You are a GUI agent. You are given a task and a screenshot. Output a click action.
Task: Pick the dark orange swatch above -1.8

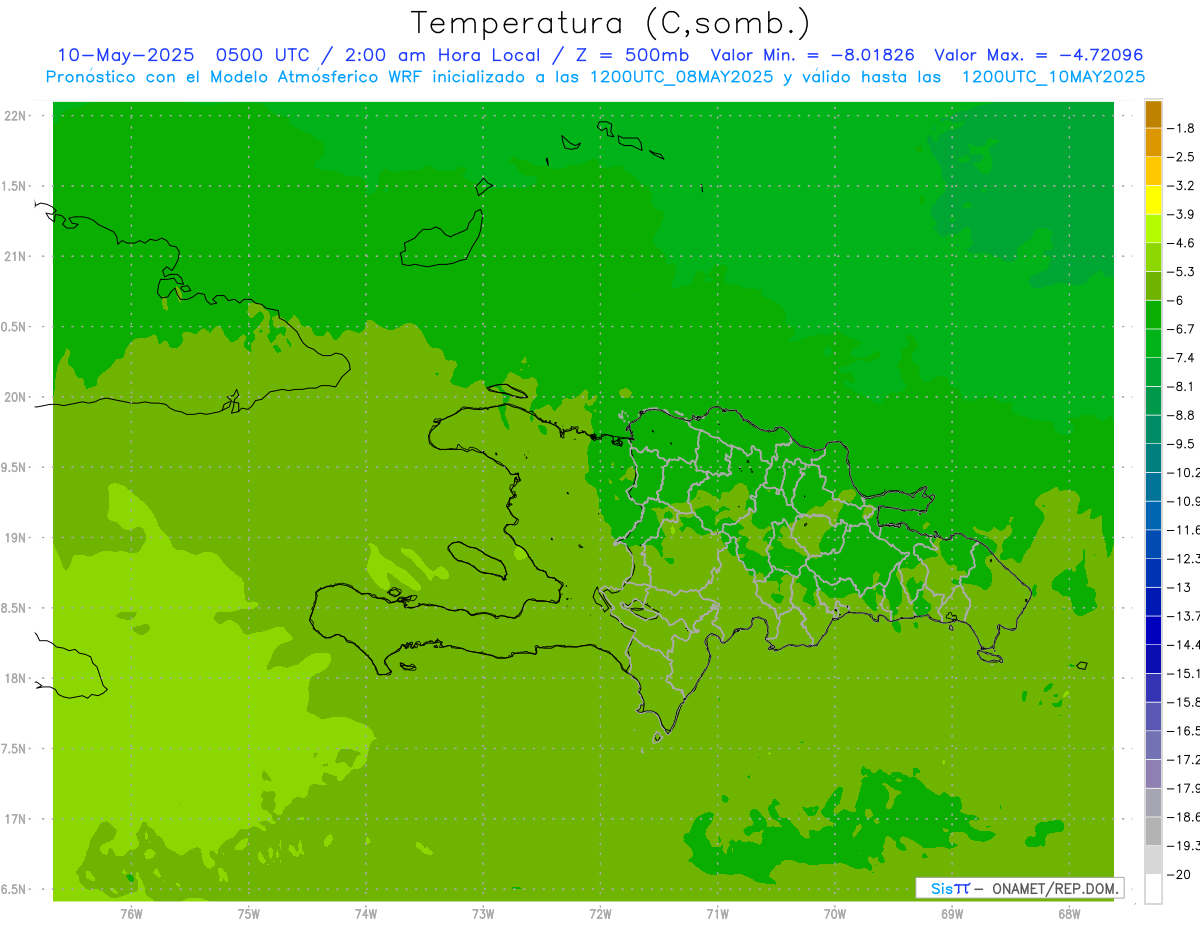click(1153, 114)
